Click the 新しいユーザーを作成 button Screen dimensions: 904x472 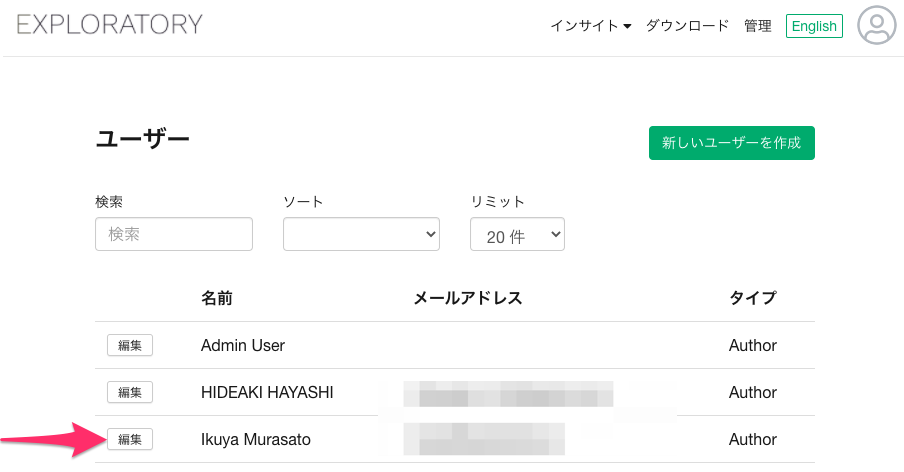(732, 143)
